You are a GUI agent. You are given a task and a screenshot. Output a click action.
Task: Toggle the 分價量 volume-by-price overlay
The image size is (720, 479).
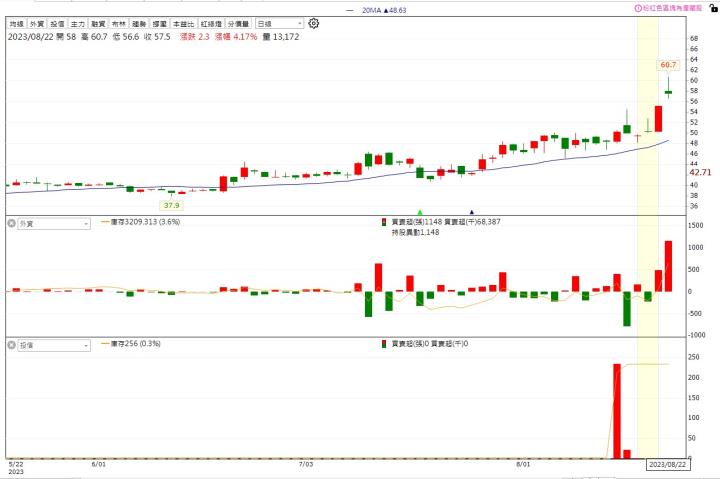click(x=238, y=22)
